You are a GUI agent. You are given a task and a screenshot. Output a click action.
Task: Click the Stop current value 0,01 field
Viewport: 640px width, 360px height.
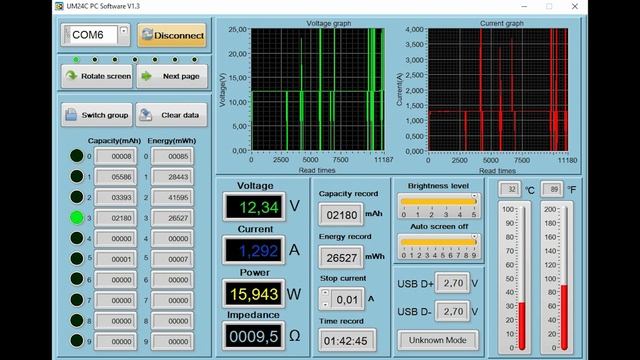point(347,300)
